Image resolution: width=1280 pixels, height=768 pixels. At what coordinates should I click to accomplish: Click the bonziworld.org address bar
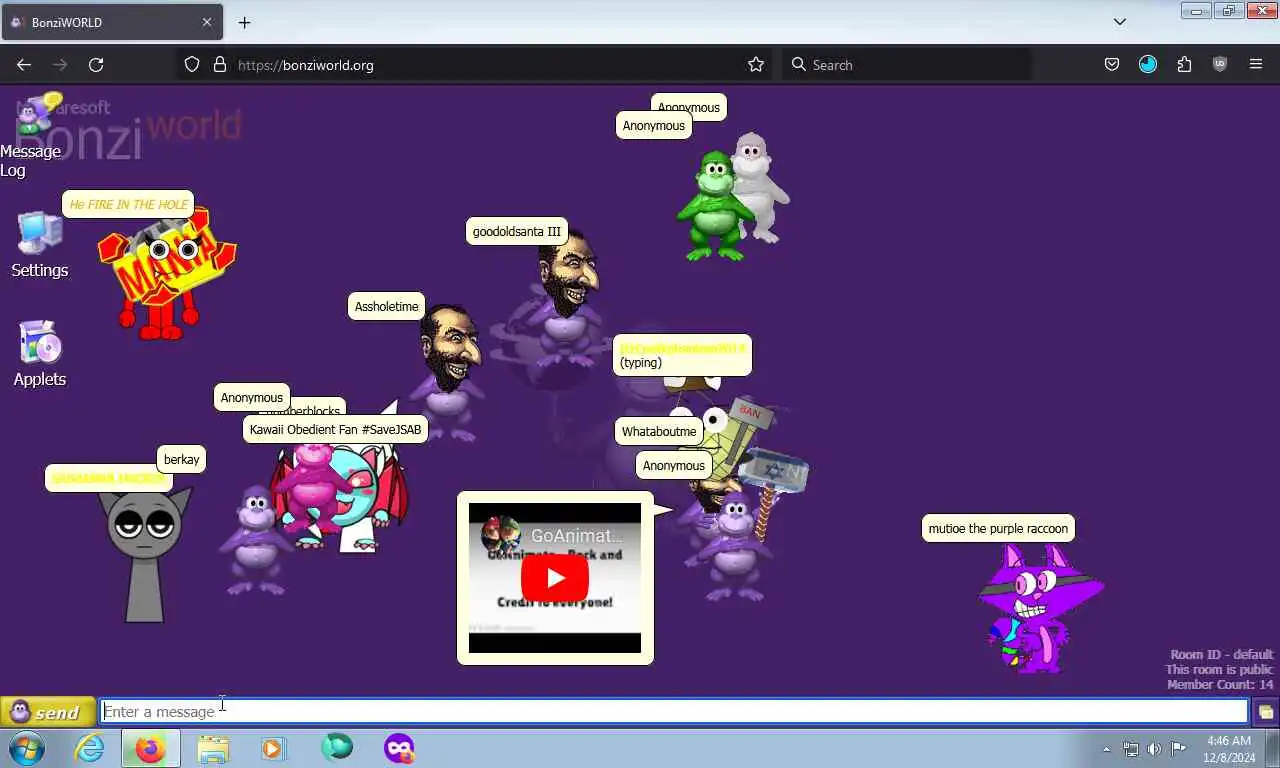pyautogui.click(x=473, y=64)
